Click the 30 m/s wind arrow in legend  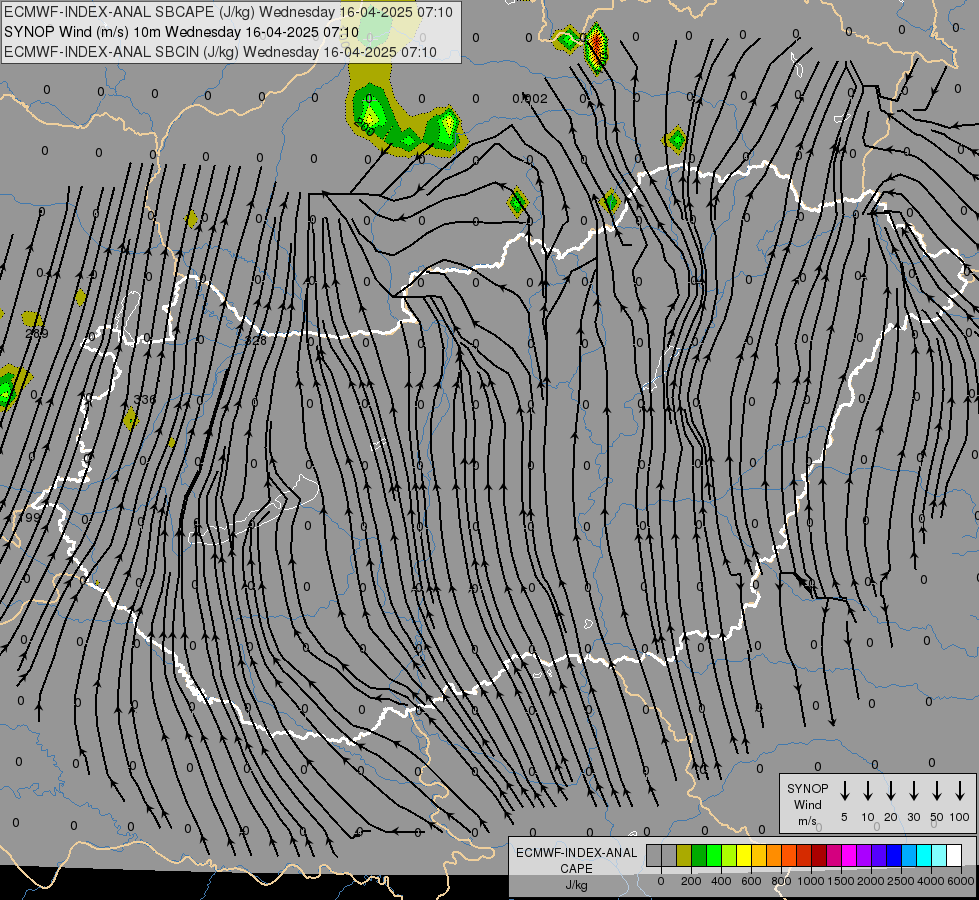pos(913,791)
